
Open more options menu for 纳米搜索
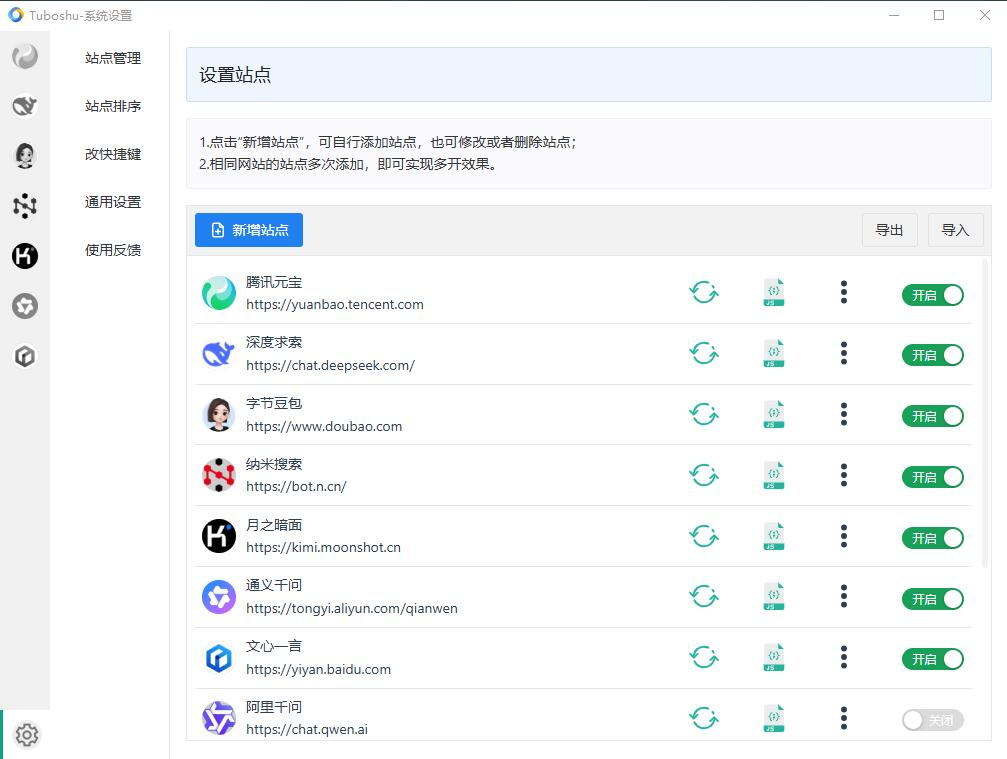[844, 476]
